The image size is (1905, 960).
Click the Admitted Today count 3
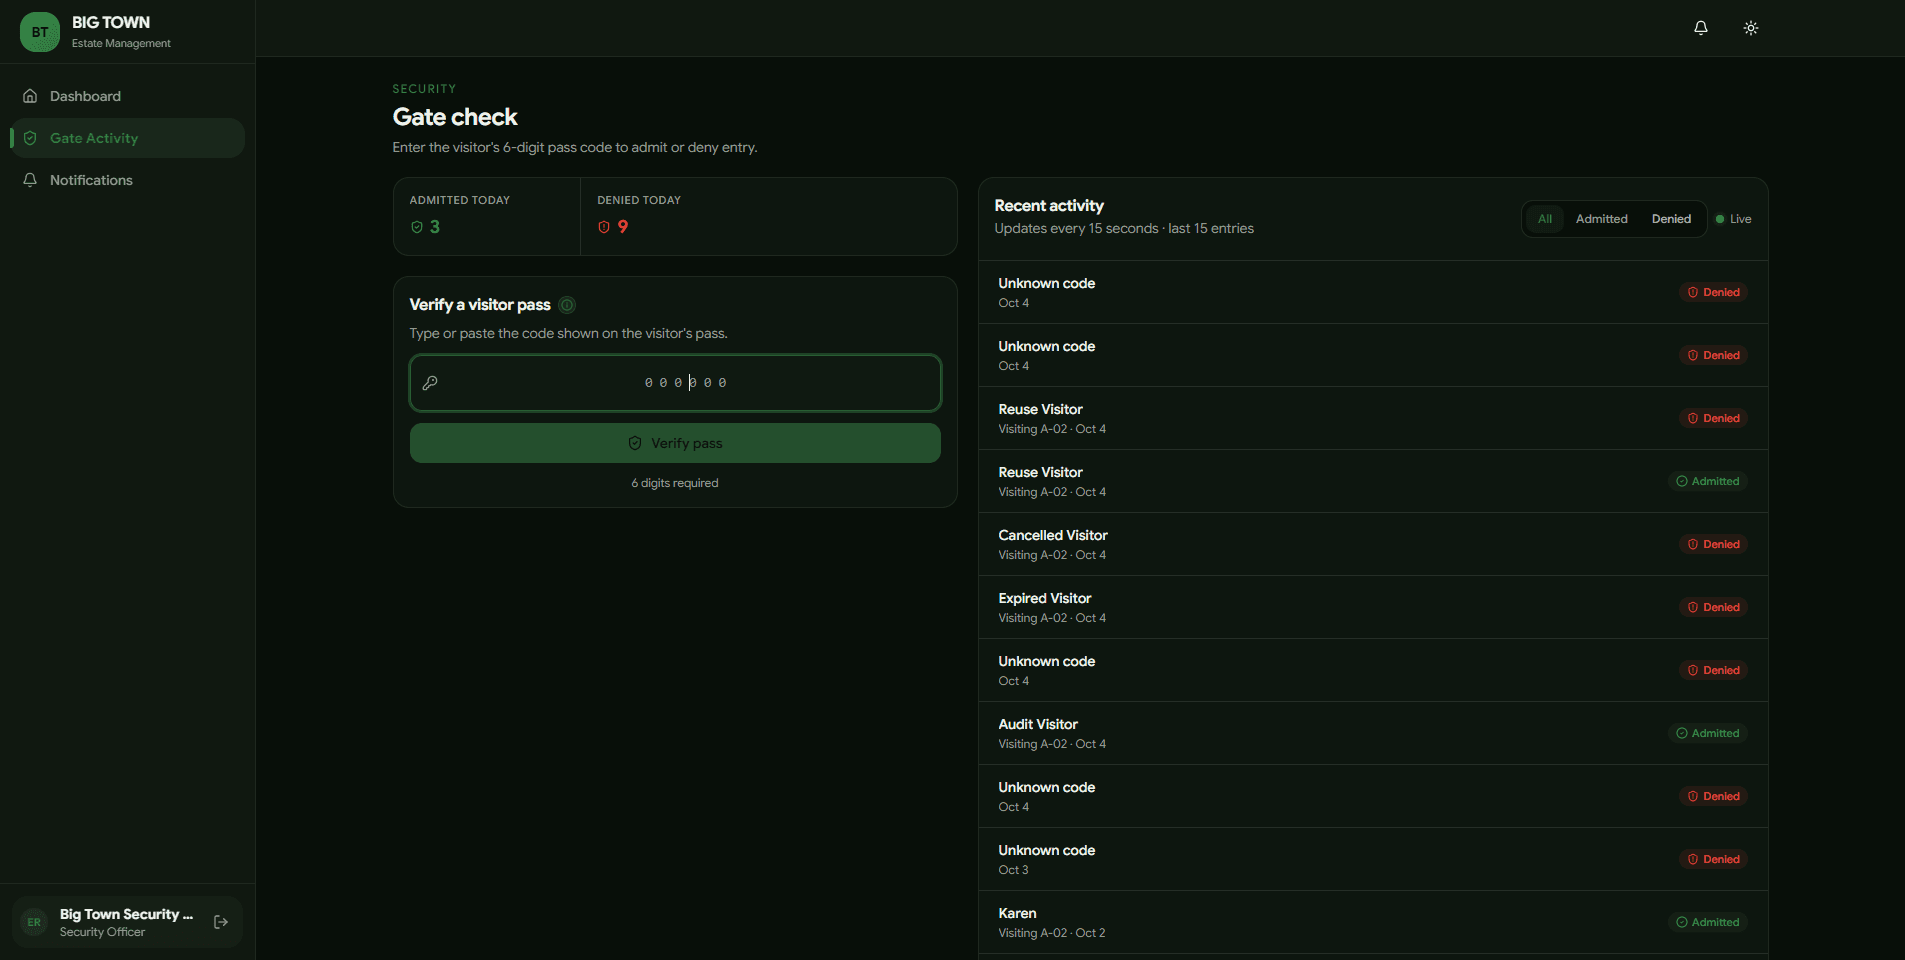click(x=435, y=227)
